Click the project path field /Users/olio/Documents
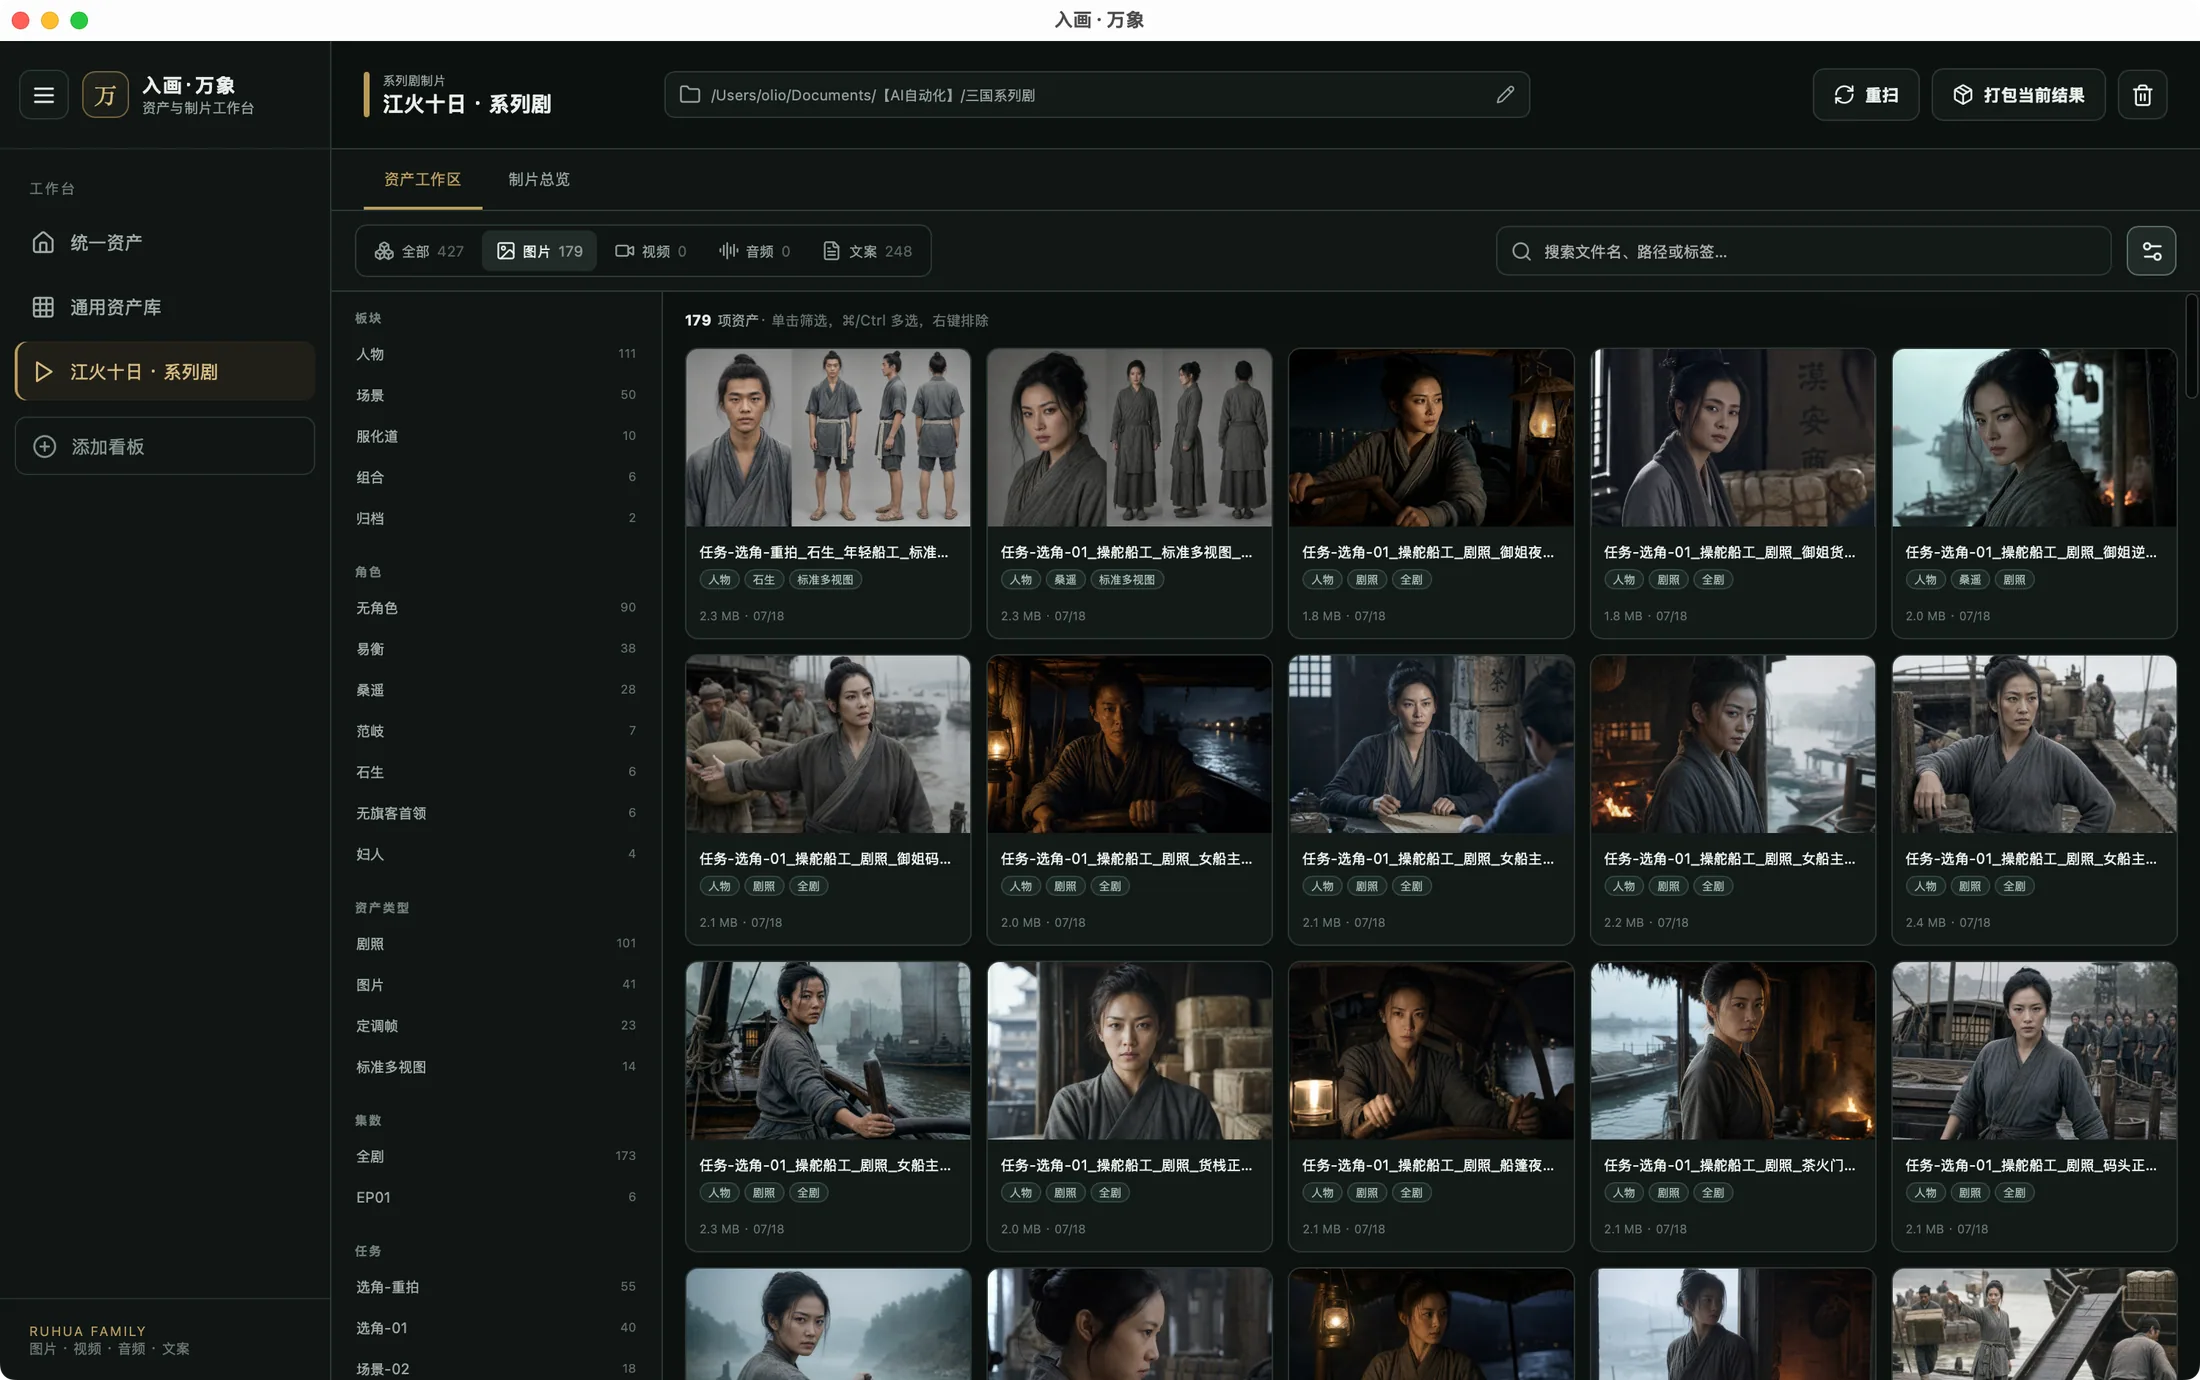Image resolution: width=2200 pixels, height=1380 pixels. click(1097, 95)
